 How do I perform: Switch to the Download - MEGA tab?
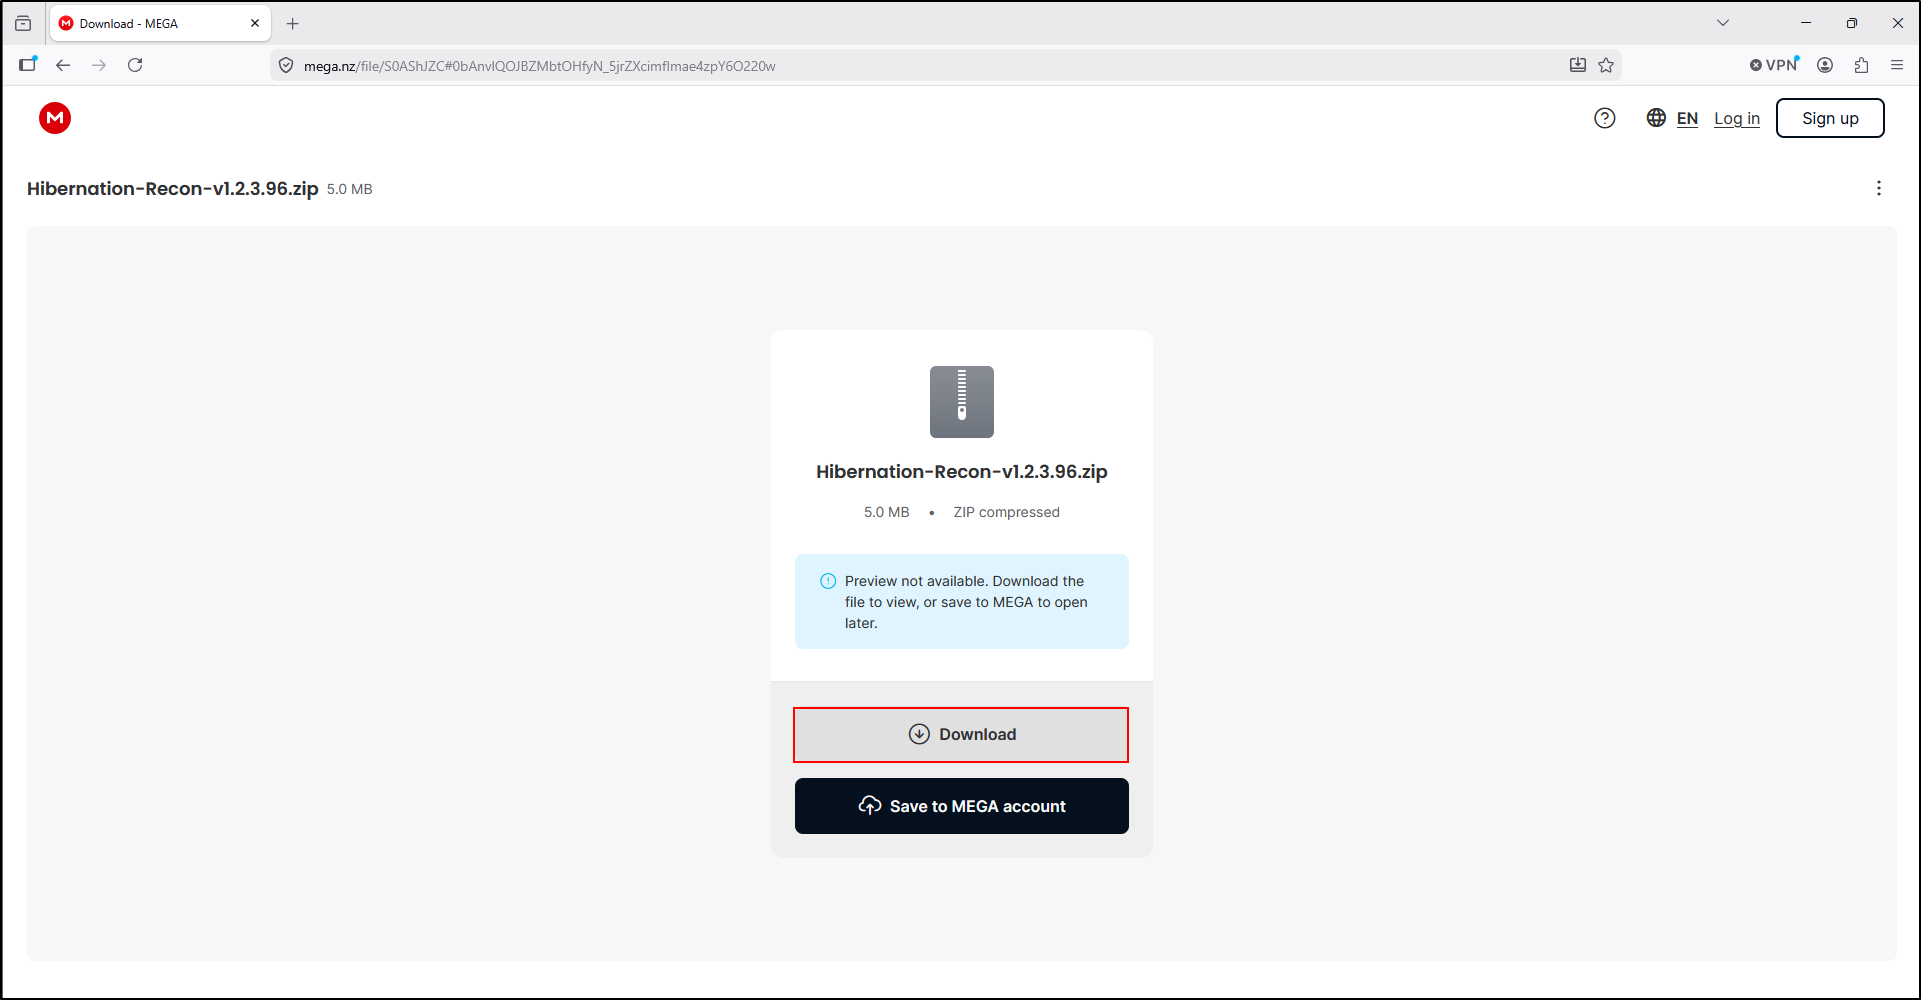tap(160, 23)
